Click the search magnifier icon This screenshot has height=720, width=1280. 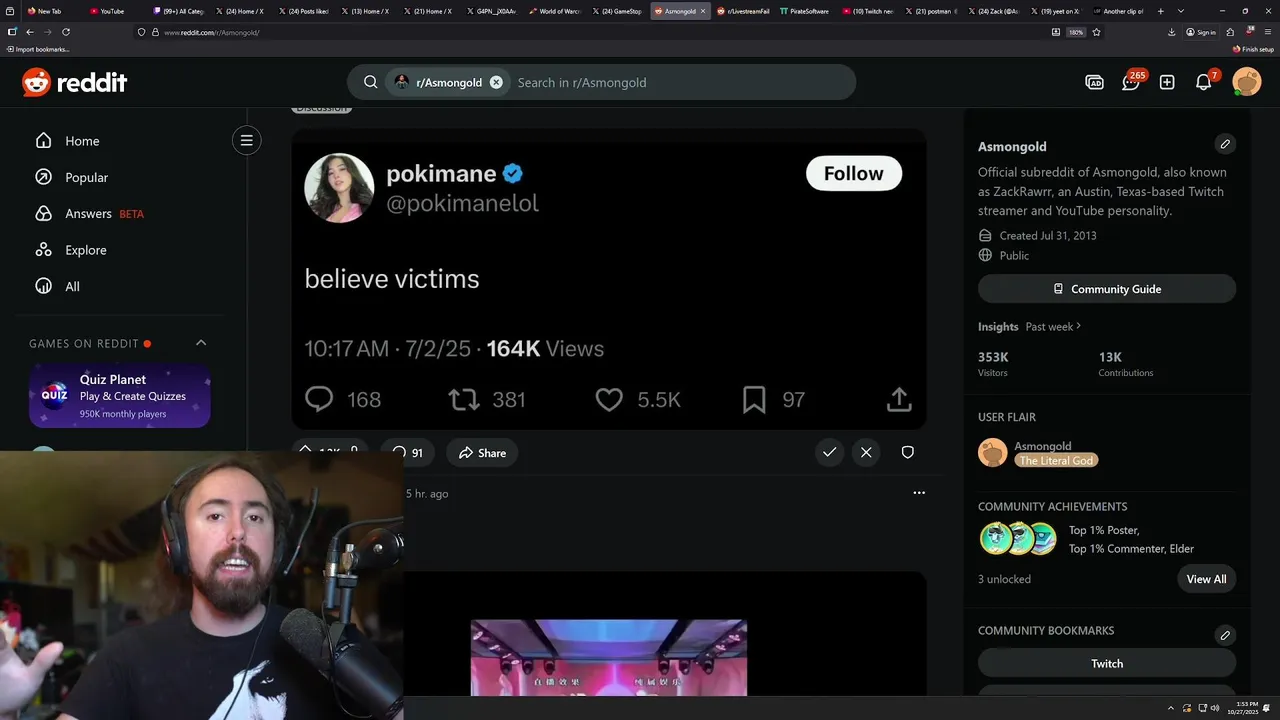coord(371,82)
